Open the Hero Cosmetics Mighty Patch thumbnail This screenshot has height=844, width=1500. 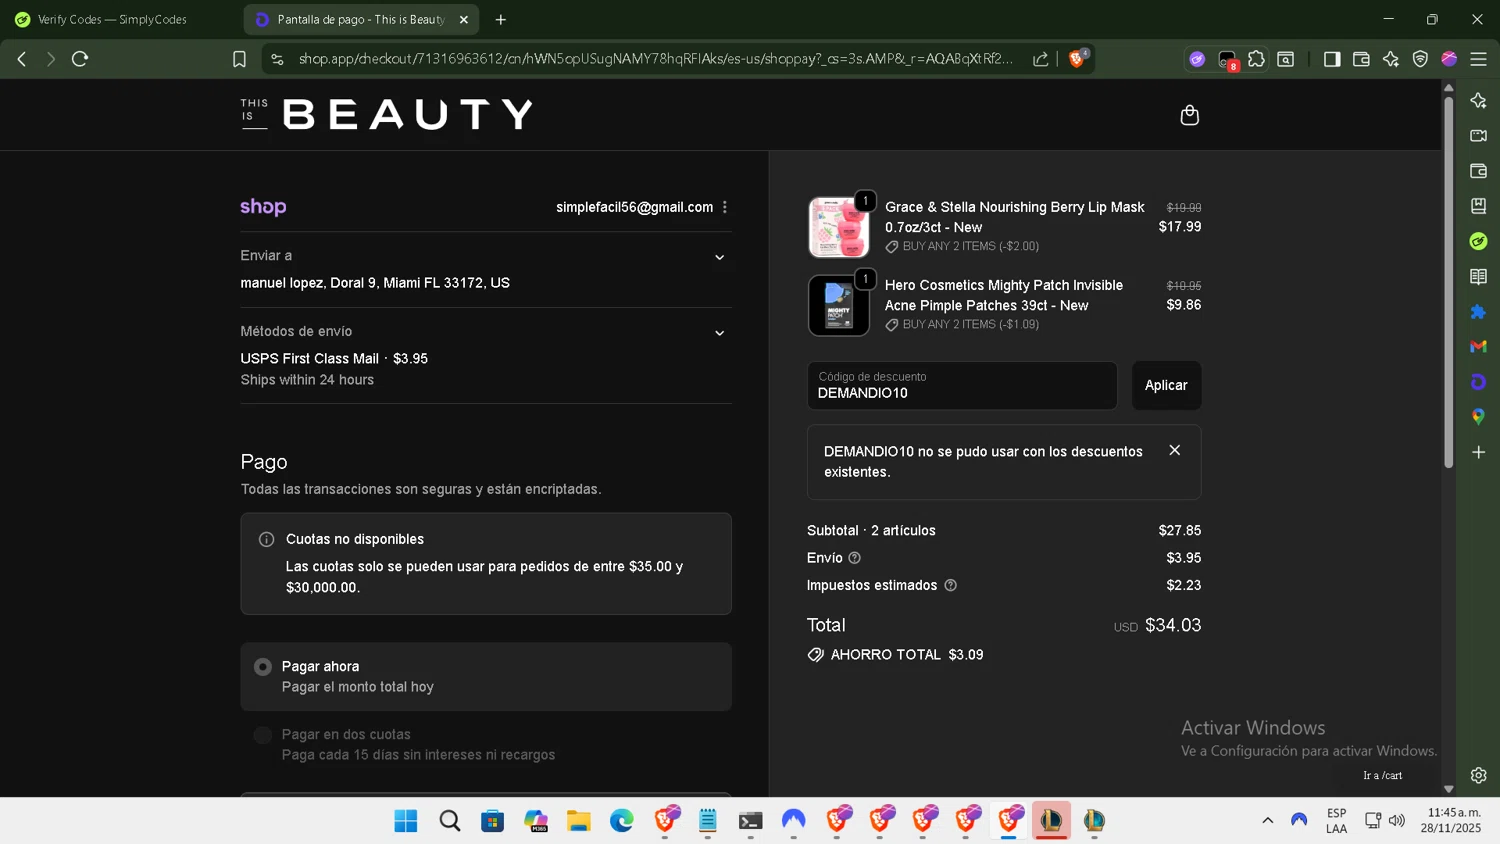point(839,305)
